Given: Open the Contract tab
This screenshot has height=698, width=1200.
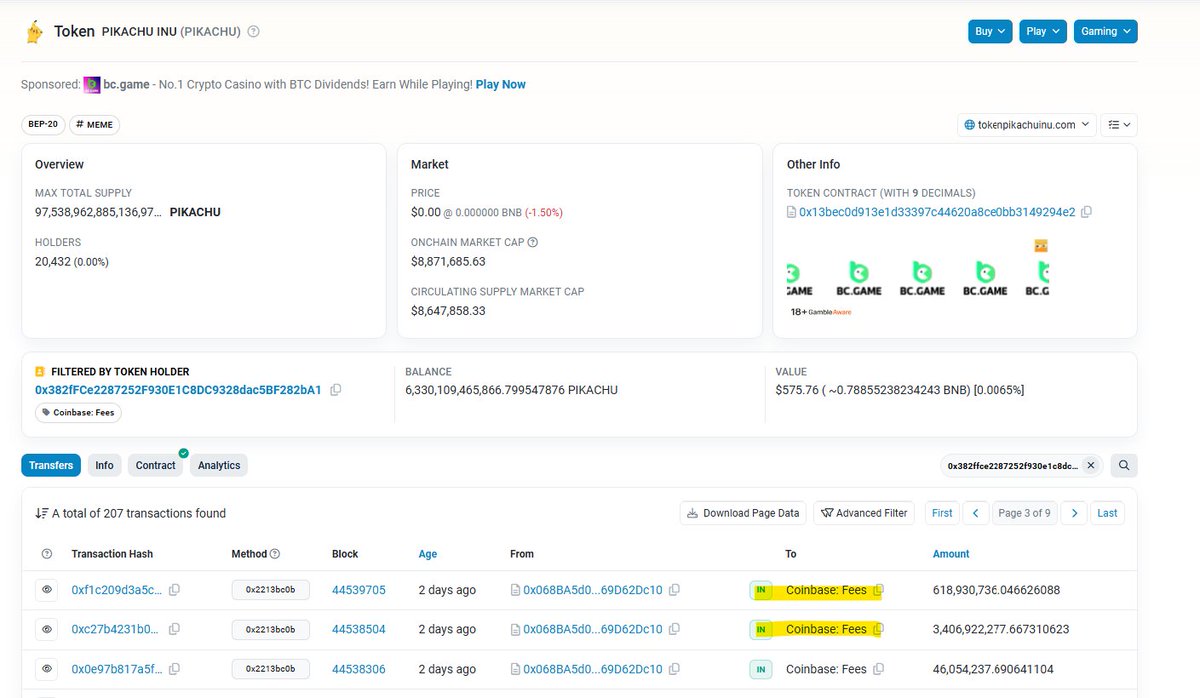Looking at the screenshot, I should (x=156, y=465).
